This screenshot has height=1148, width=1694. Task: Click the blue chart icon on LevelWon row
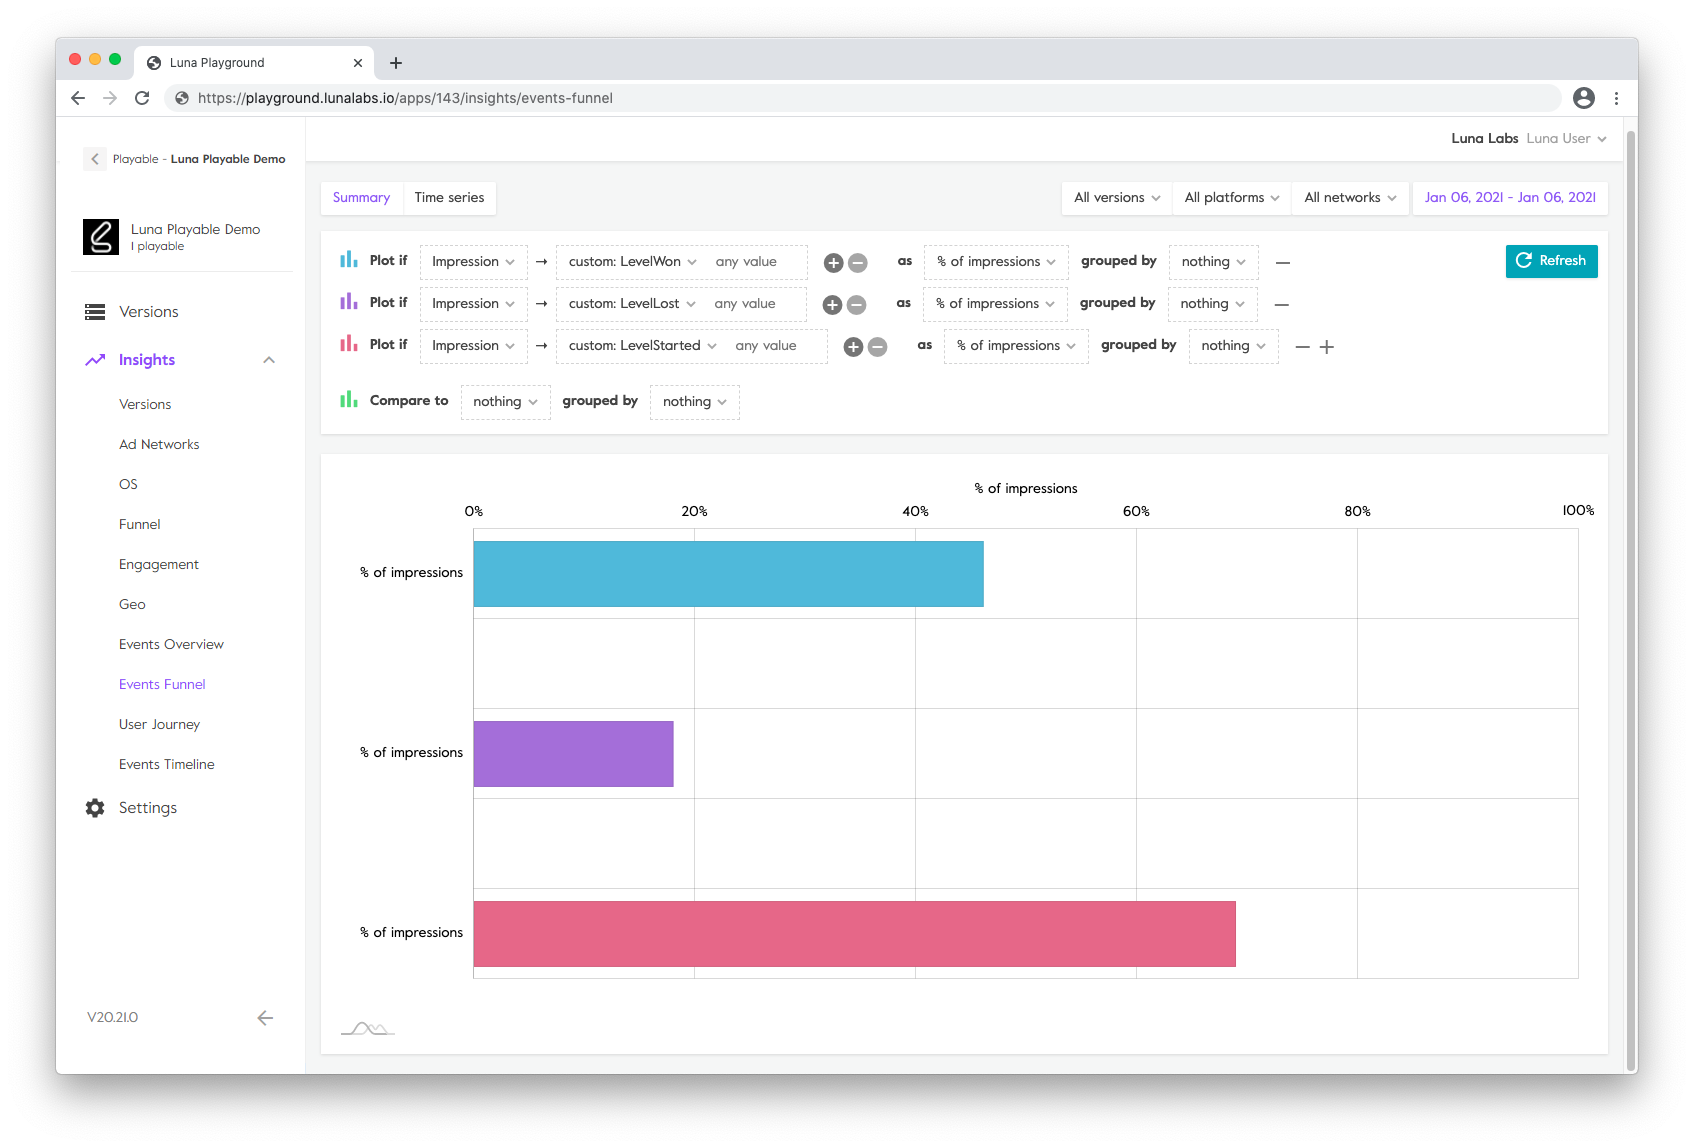(349, 260)
